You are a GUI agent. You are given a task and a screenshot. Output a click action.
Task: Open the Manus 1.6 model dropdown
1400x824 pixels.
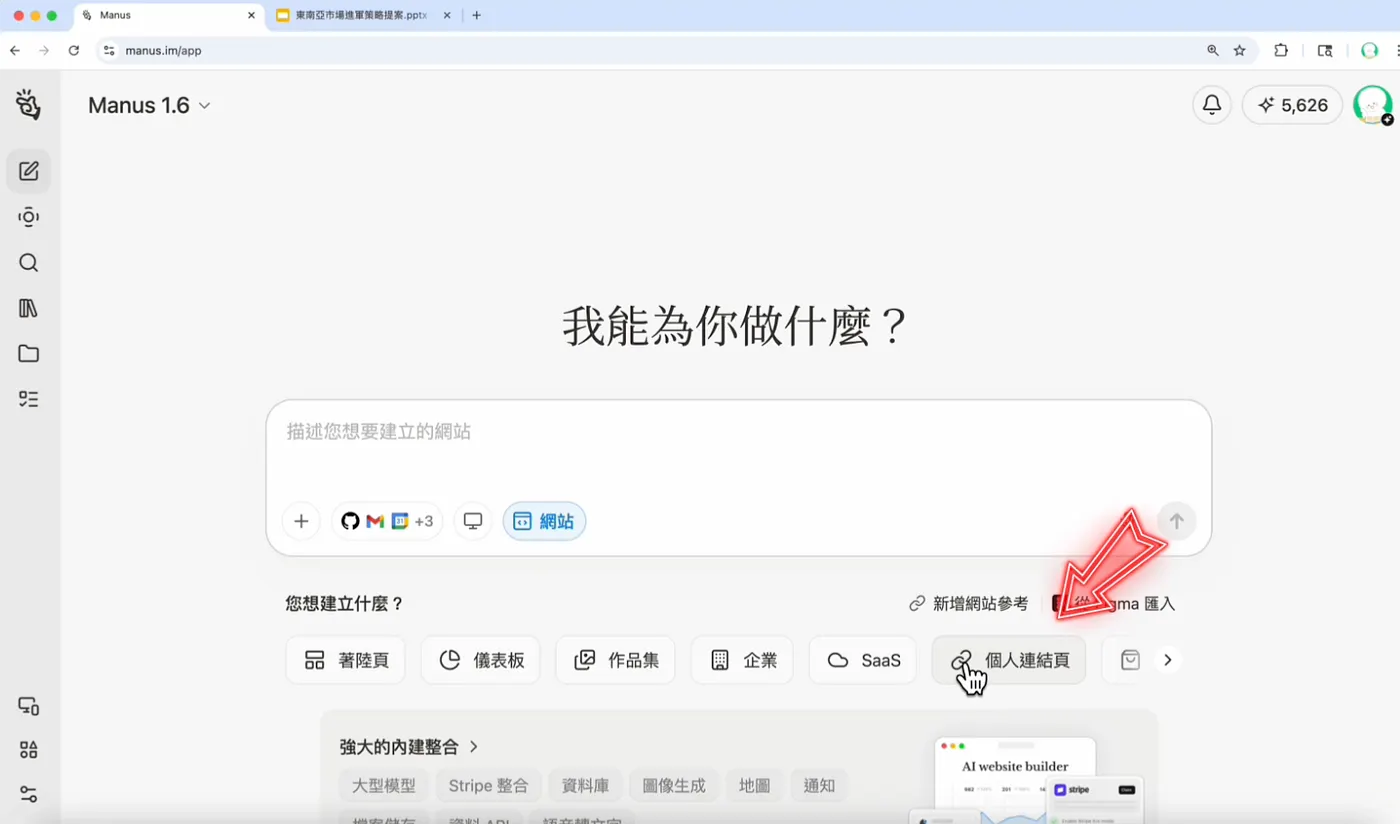pyautogui.click(x=149, y=106)
